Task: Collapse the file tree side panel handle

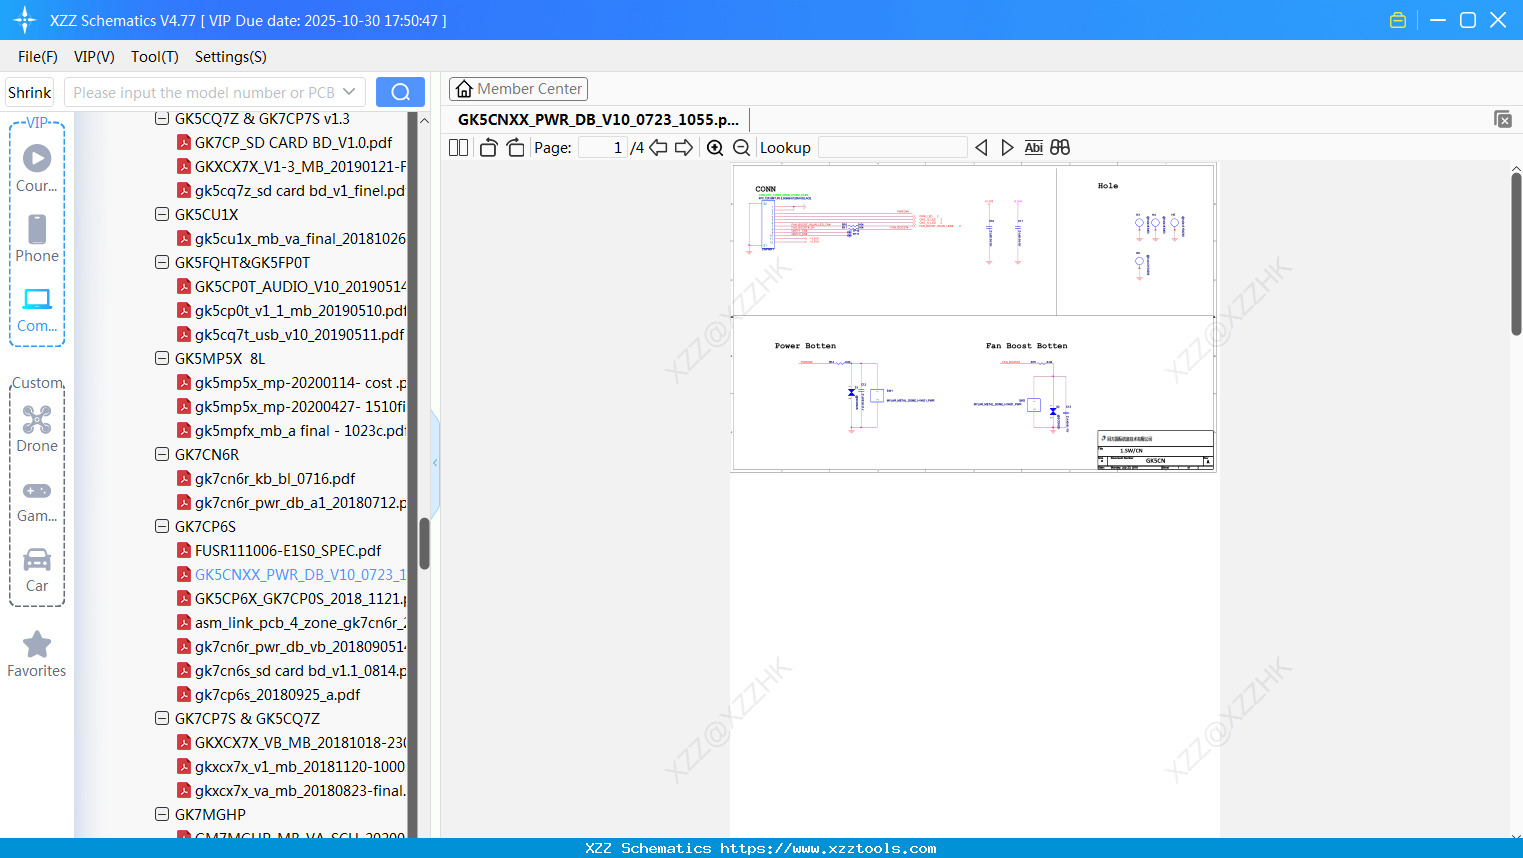Action: (x=435, y=462)
